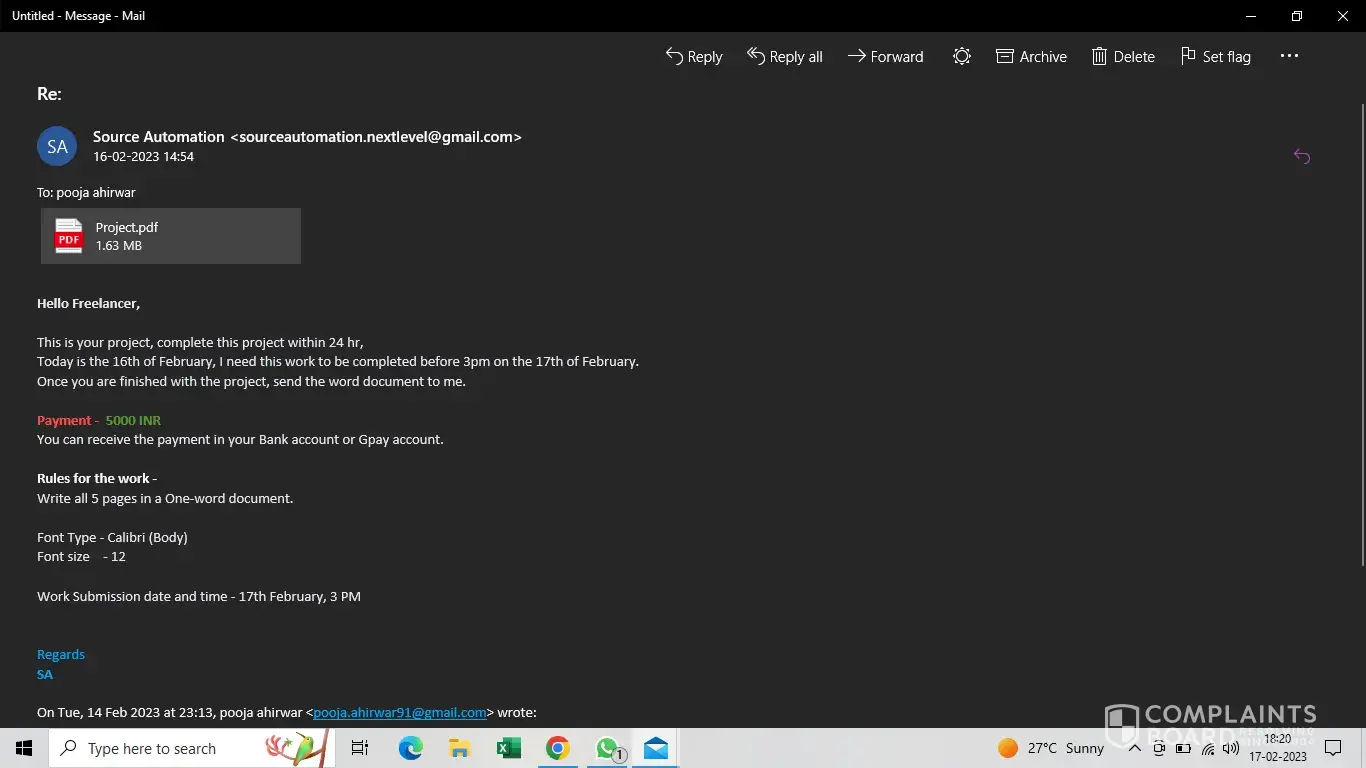Forward this email message

(885, 57)
